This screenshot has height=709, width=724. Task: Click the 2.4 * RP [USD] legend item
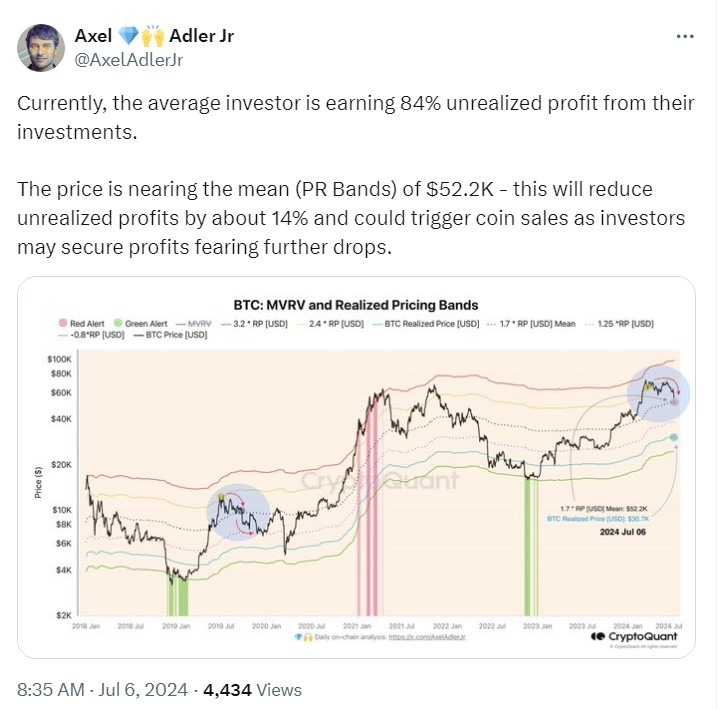(x=331, y=324)
